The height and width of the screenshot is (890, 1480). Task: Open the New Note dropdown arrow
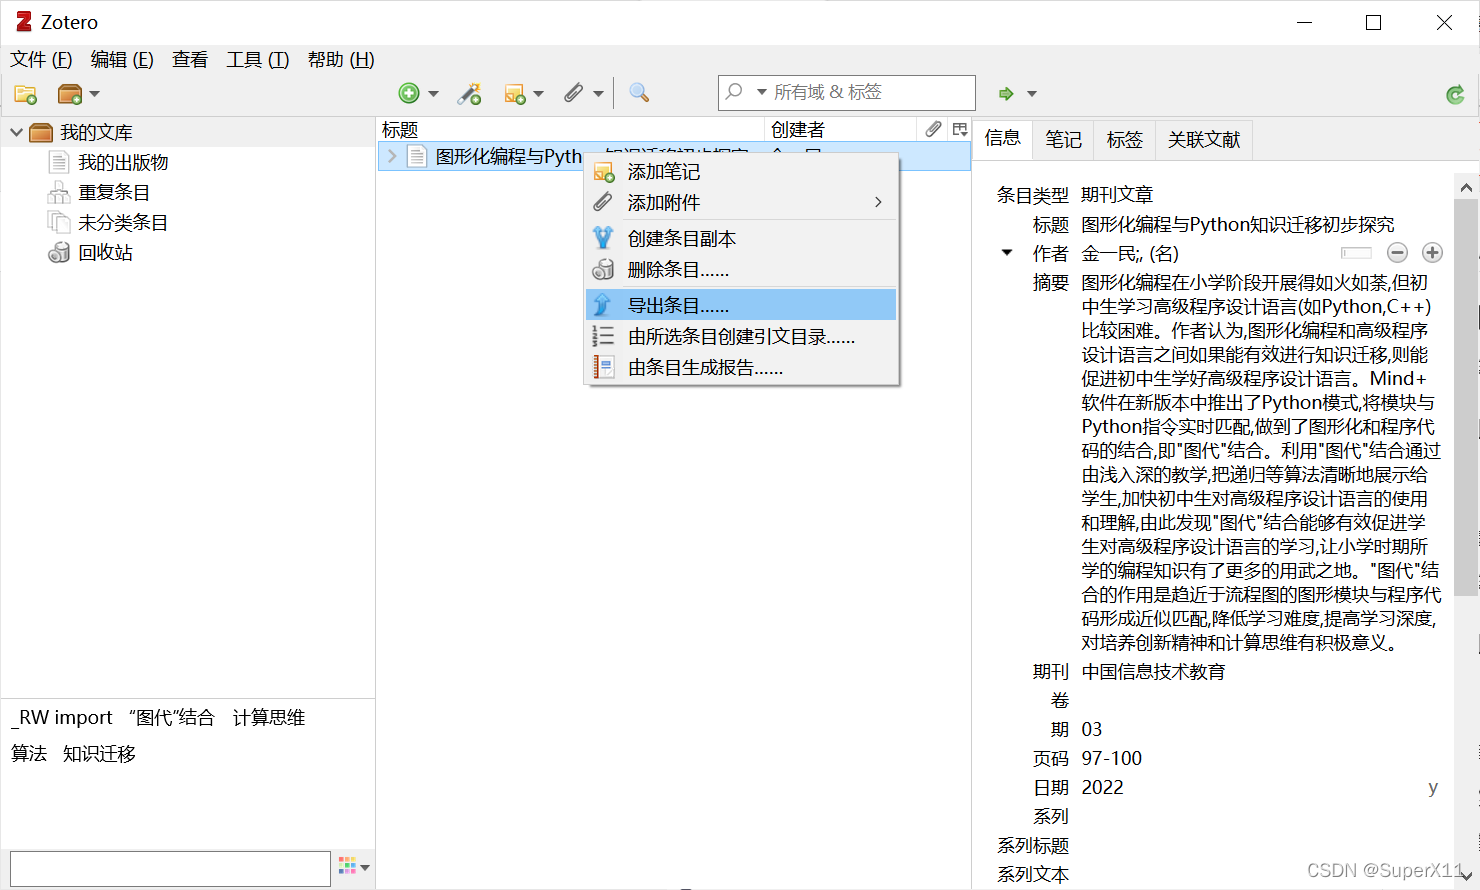point(539,94)
